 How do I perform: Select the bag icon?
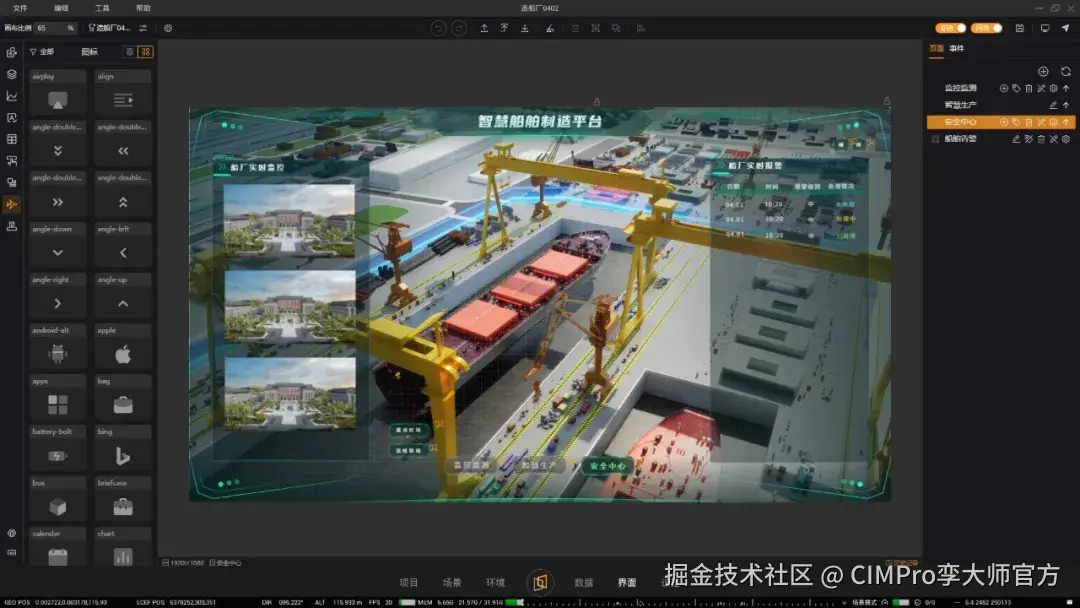pyautogui.click(x=123, y=405)
